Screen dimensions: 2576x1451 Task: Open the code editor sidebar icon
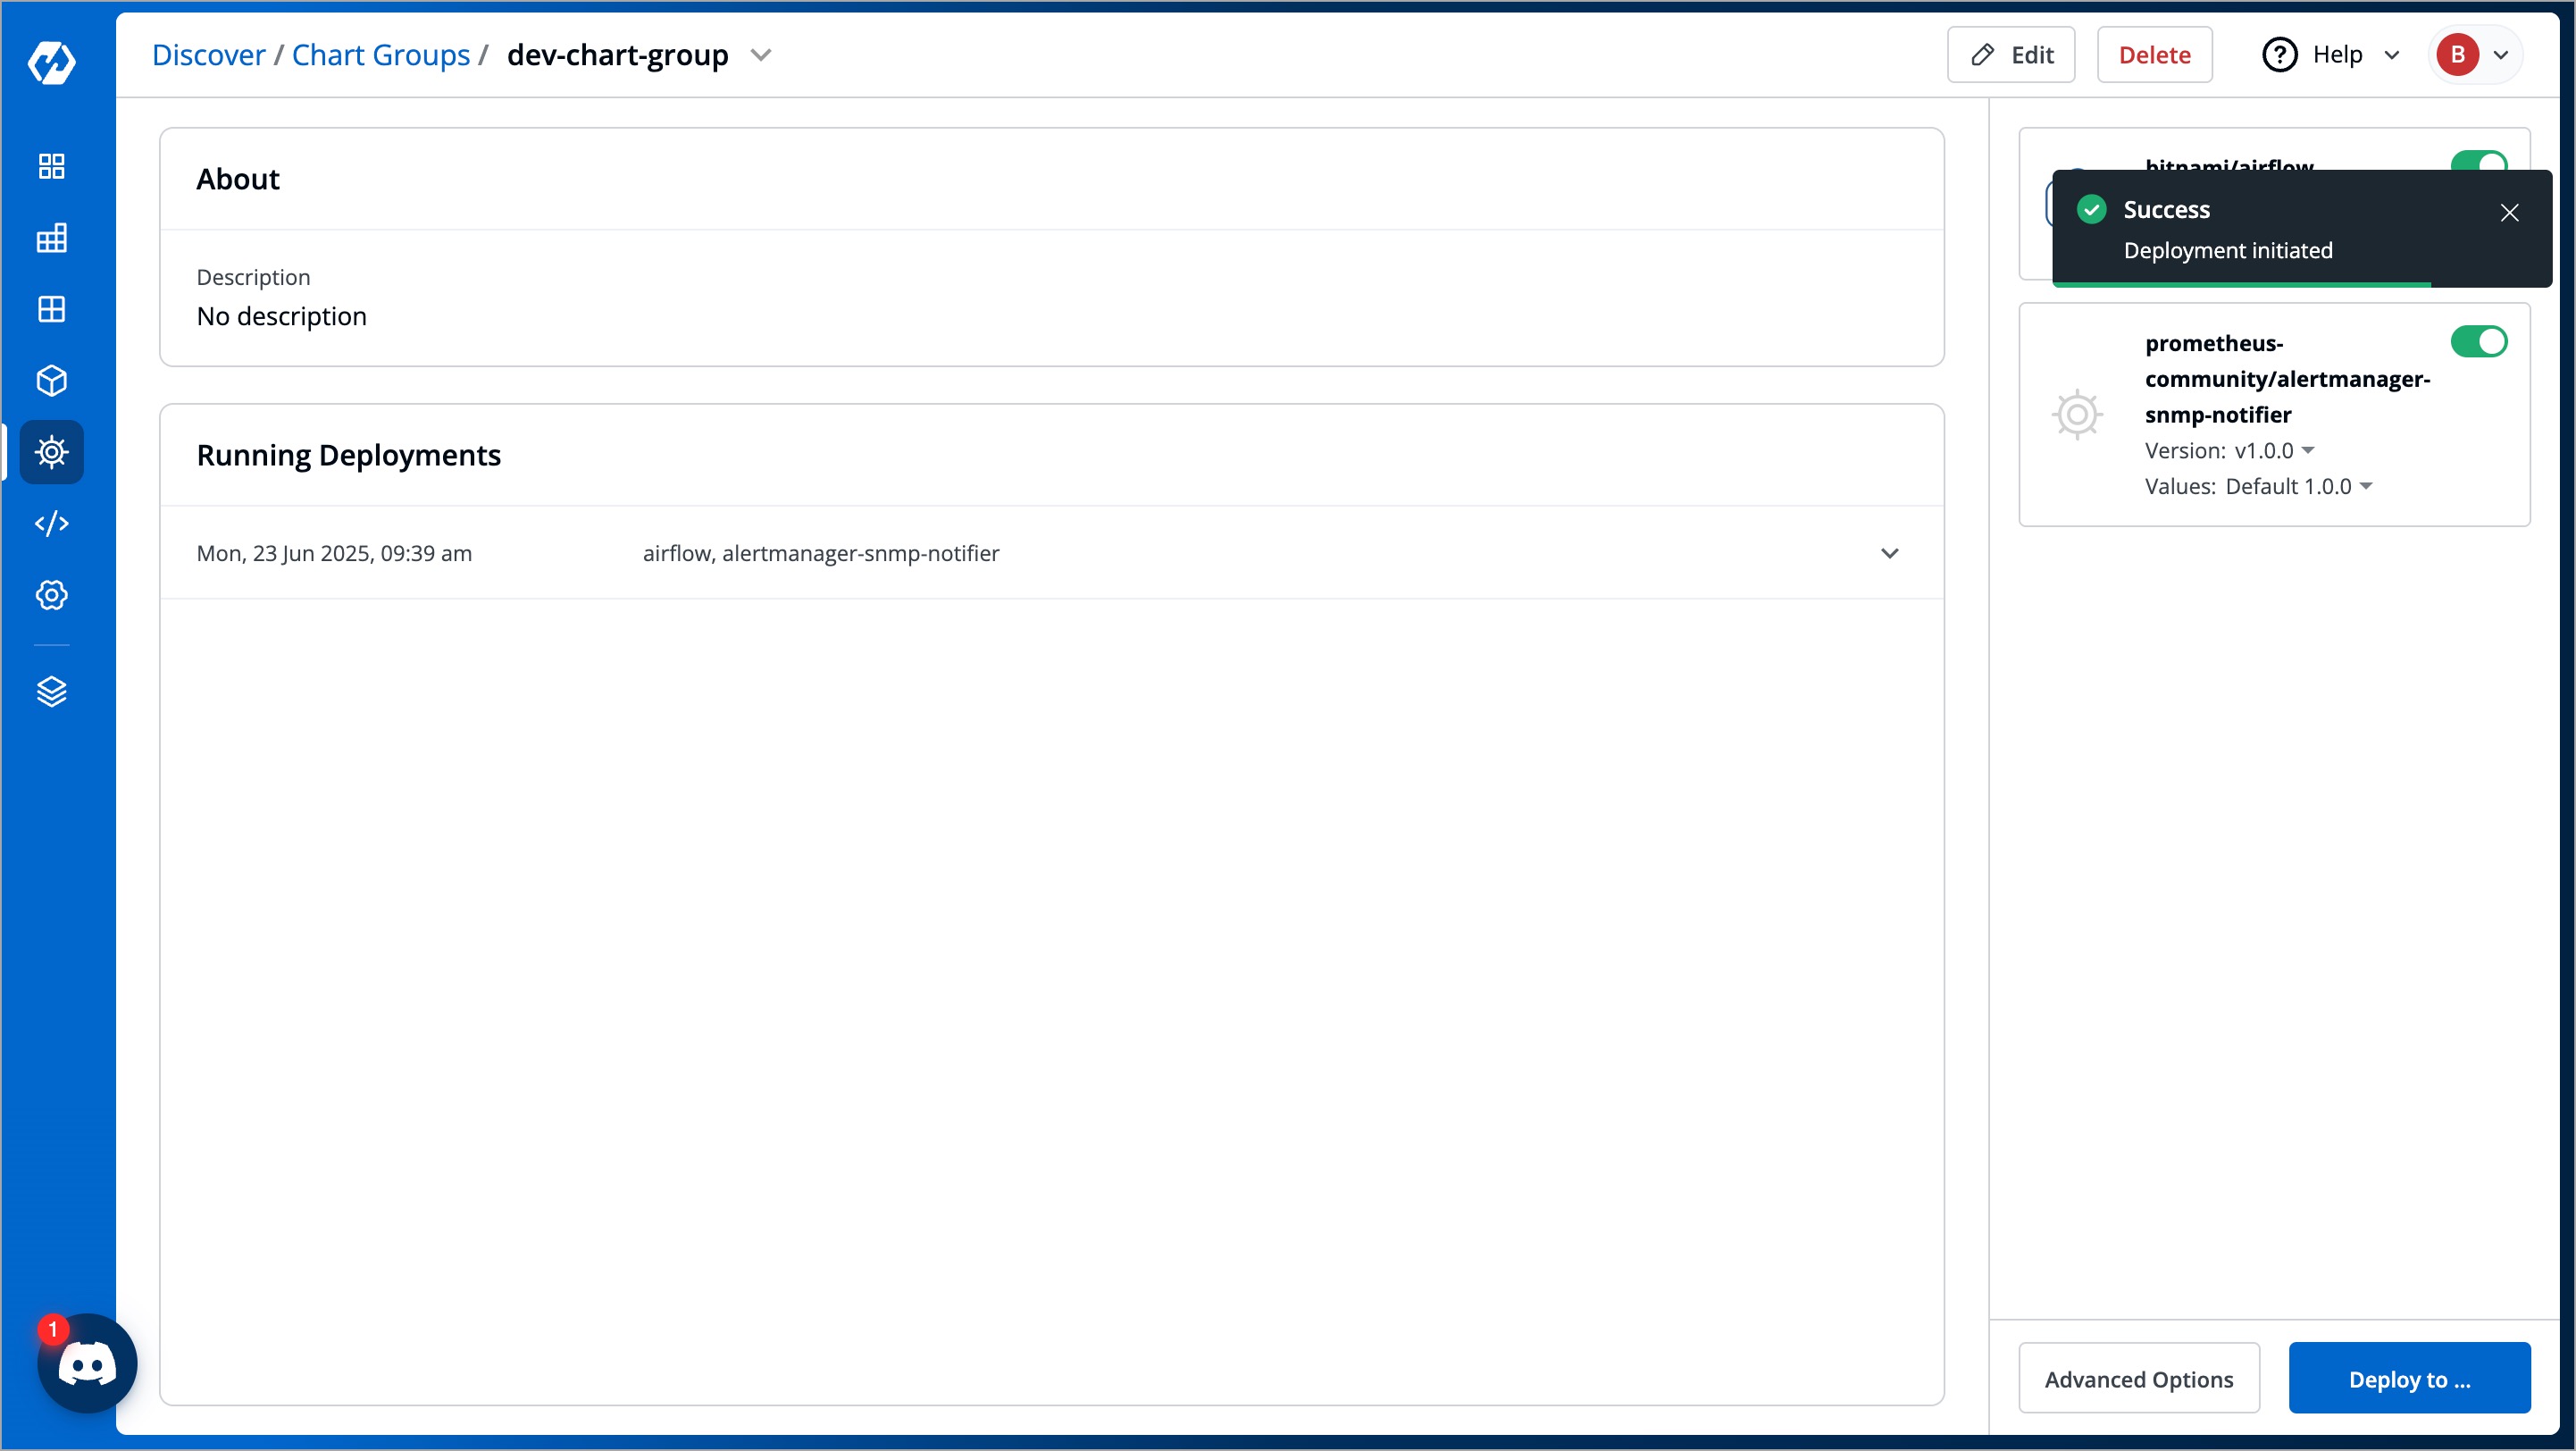51,523
